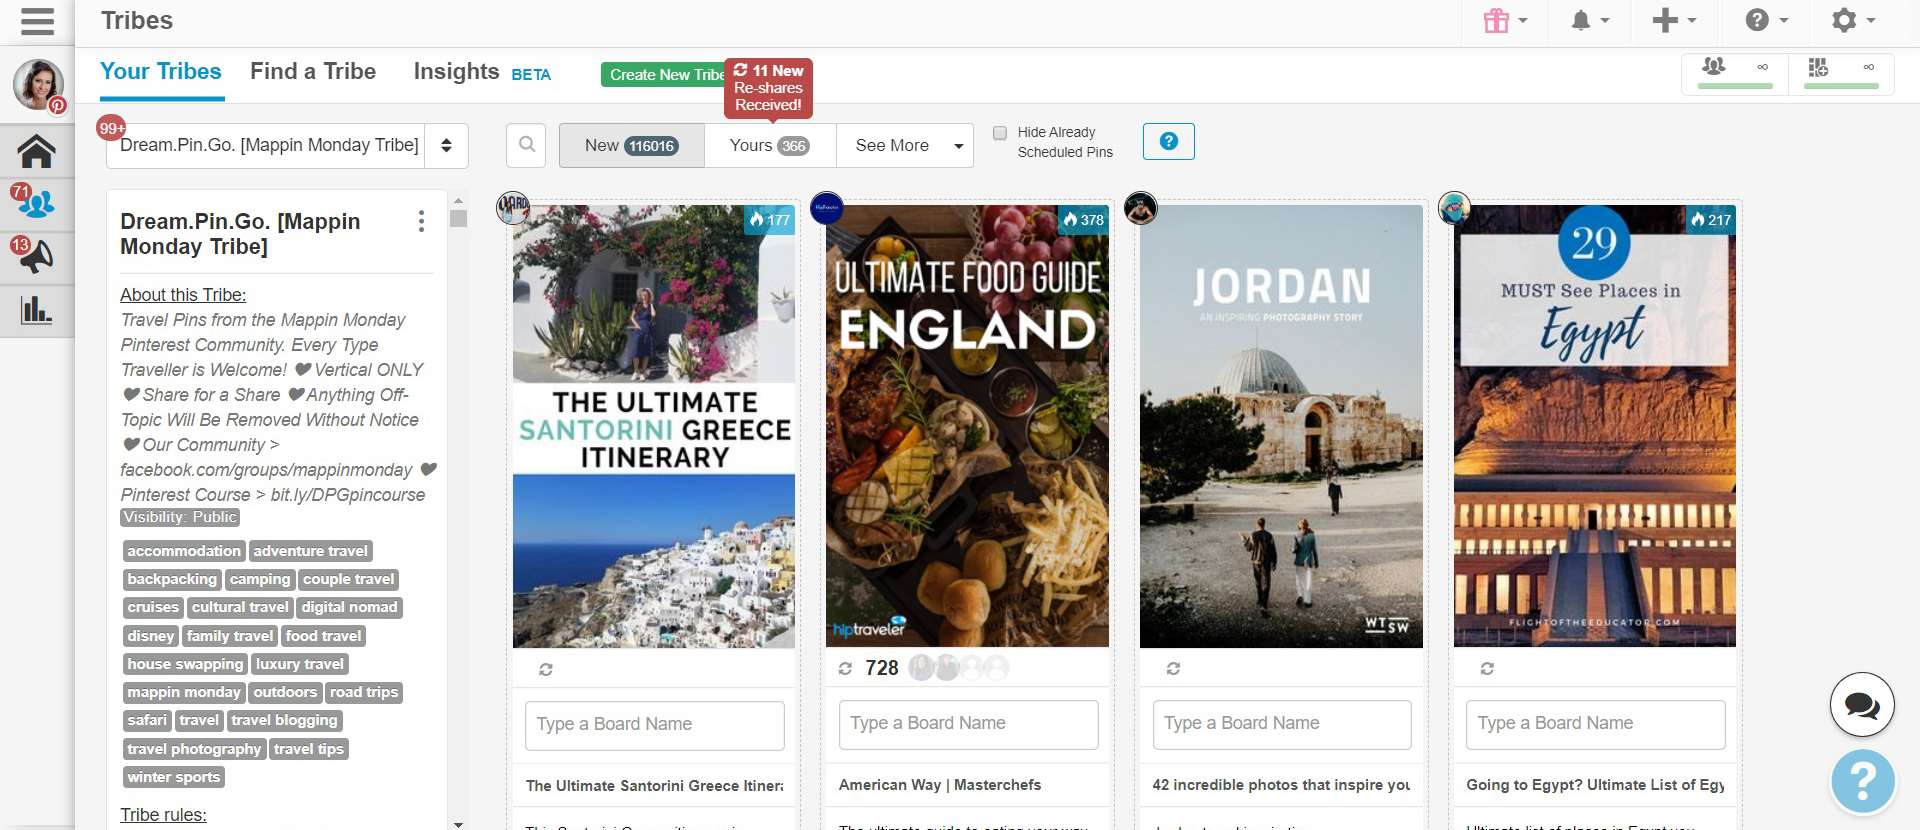The image size is (1920, 830).
Task: Switch to Find a Tribe tab
Action: pyautogui.click(x=313, y=72)
